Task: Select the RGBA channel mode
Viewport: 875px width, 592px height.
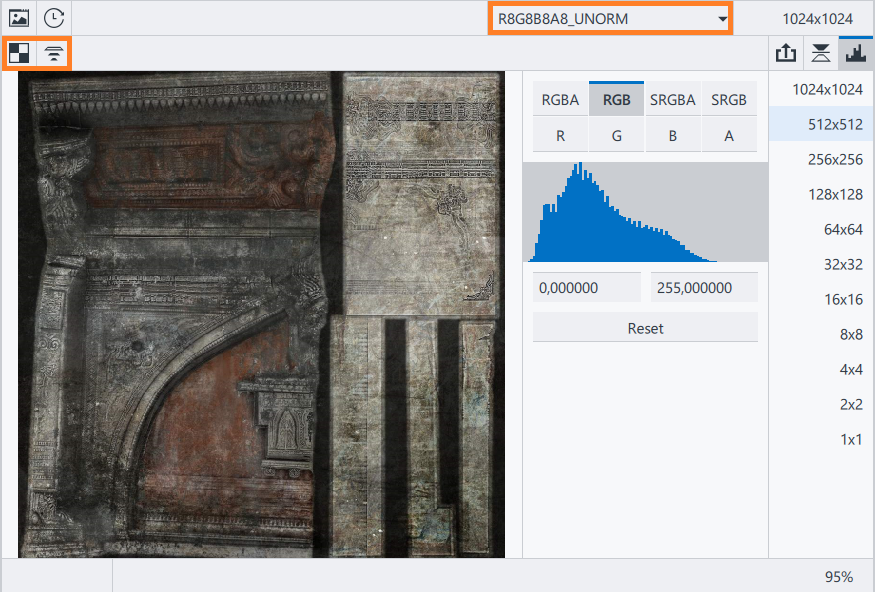Action: click(560, 99)
